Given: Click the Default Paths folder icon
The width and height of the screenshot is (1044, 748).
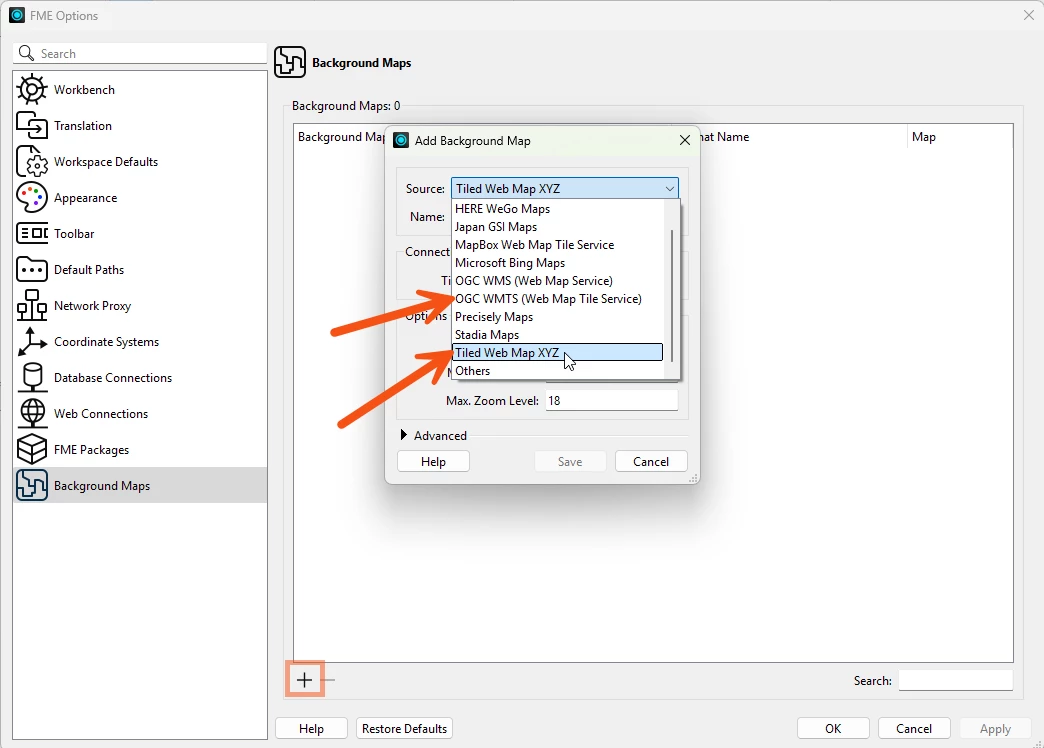Looking at the screenshot, I should (x=32, y=269).
